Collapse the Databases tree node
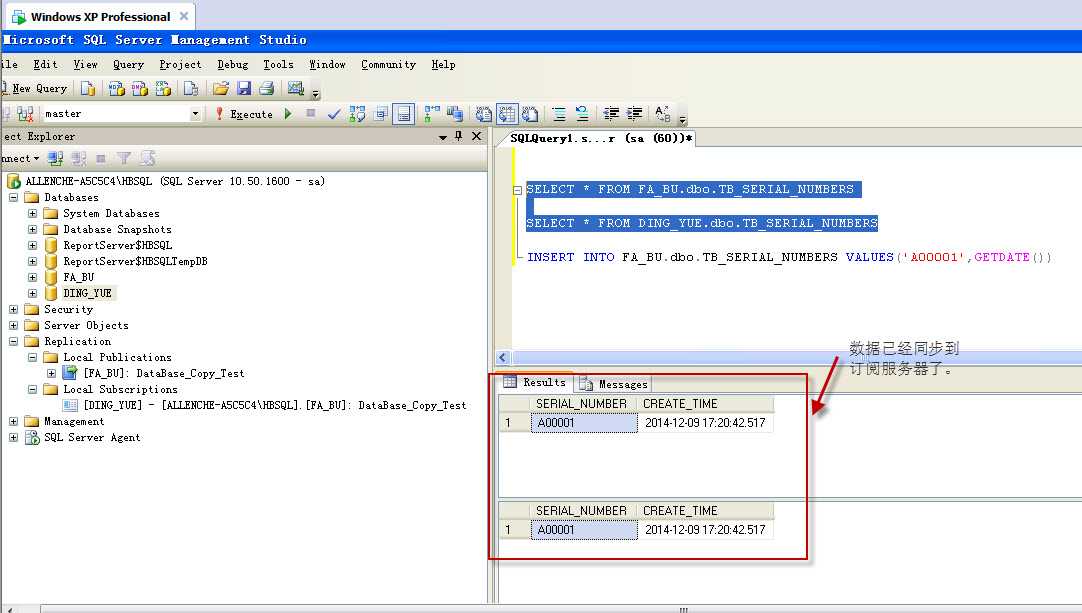The image size is (1082, 613). [x=13, y=197]
